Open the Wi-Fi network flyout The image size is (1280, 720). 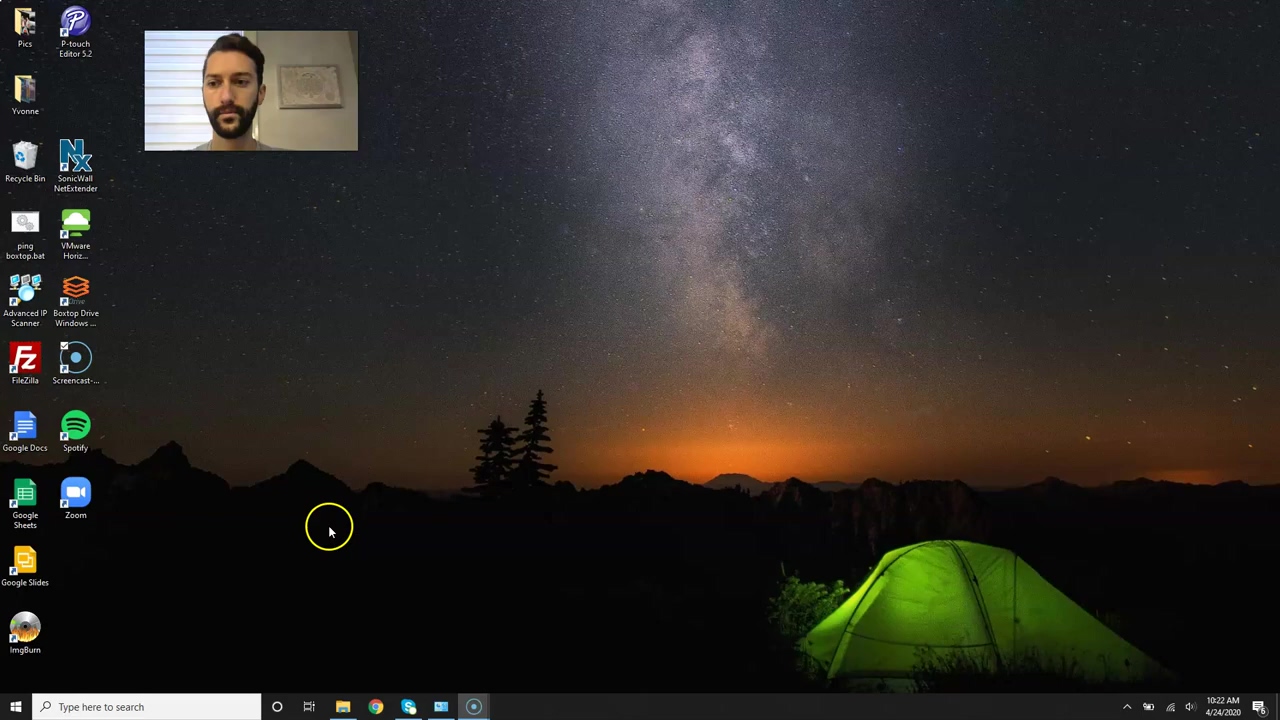[x=1170, y=707]
